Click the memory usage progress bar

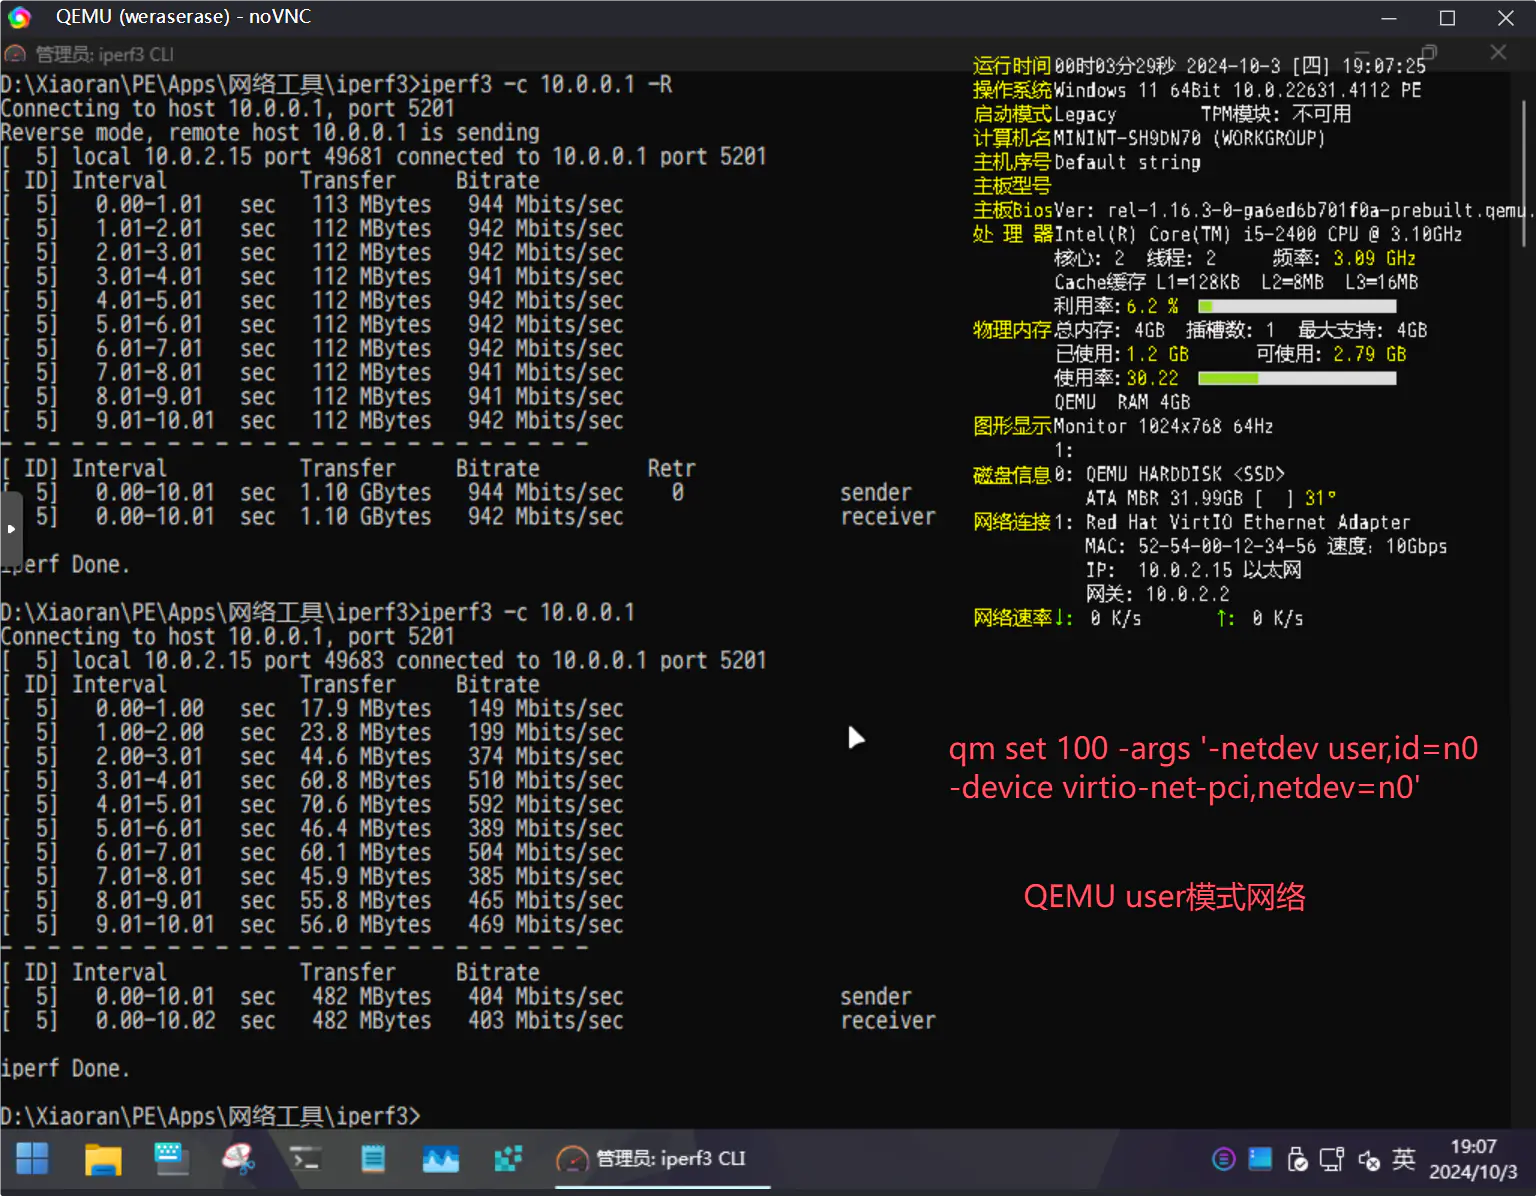1297,378
